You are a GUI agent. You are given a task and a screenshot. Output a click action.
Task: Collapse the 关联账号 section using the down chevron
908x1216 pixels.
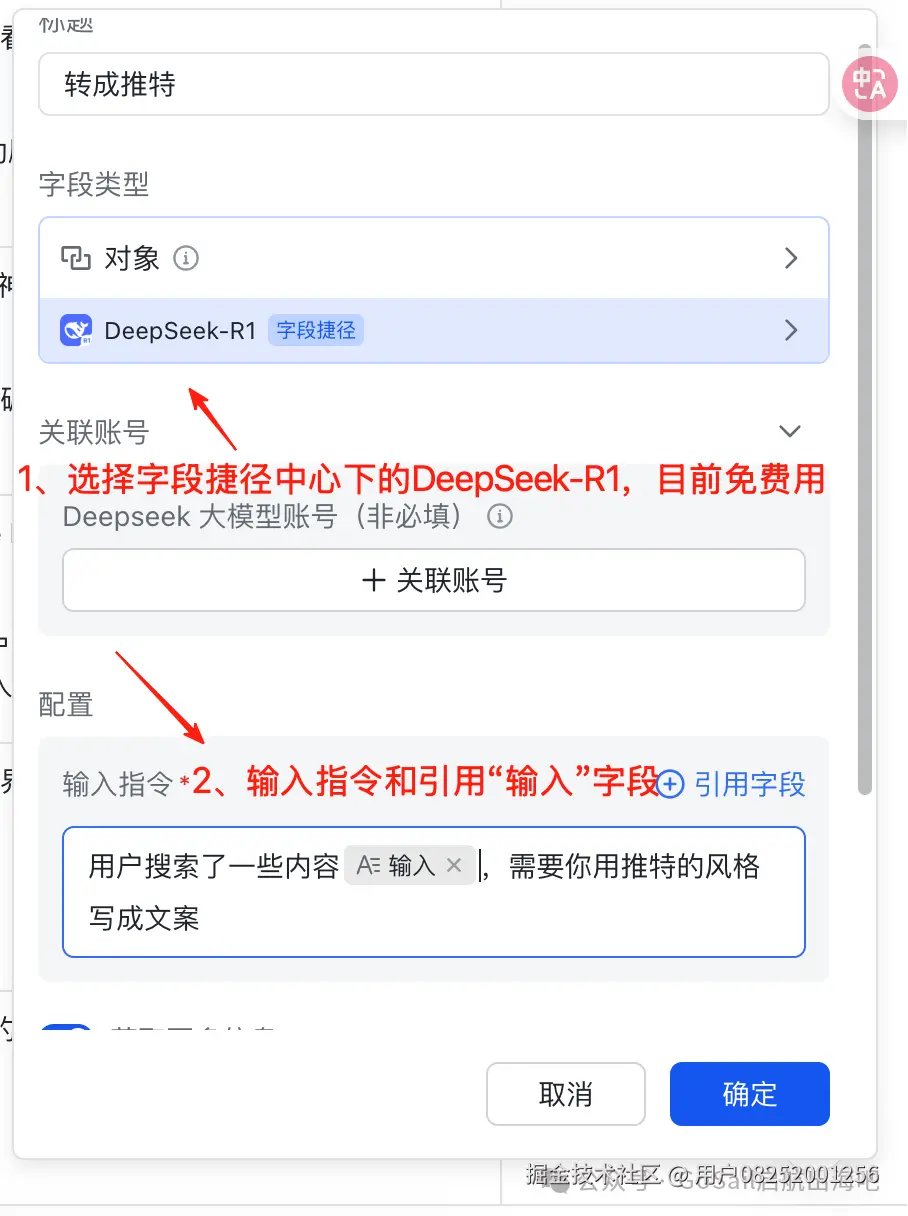tap(790, 431)
